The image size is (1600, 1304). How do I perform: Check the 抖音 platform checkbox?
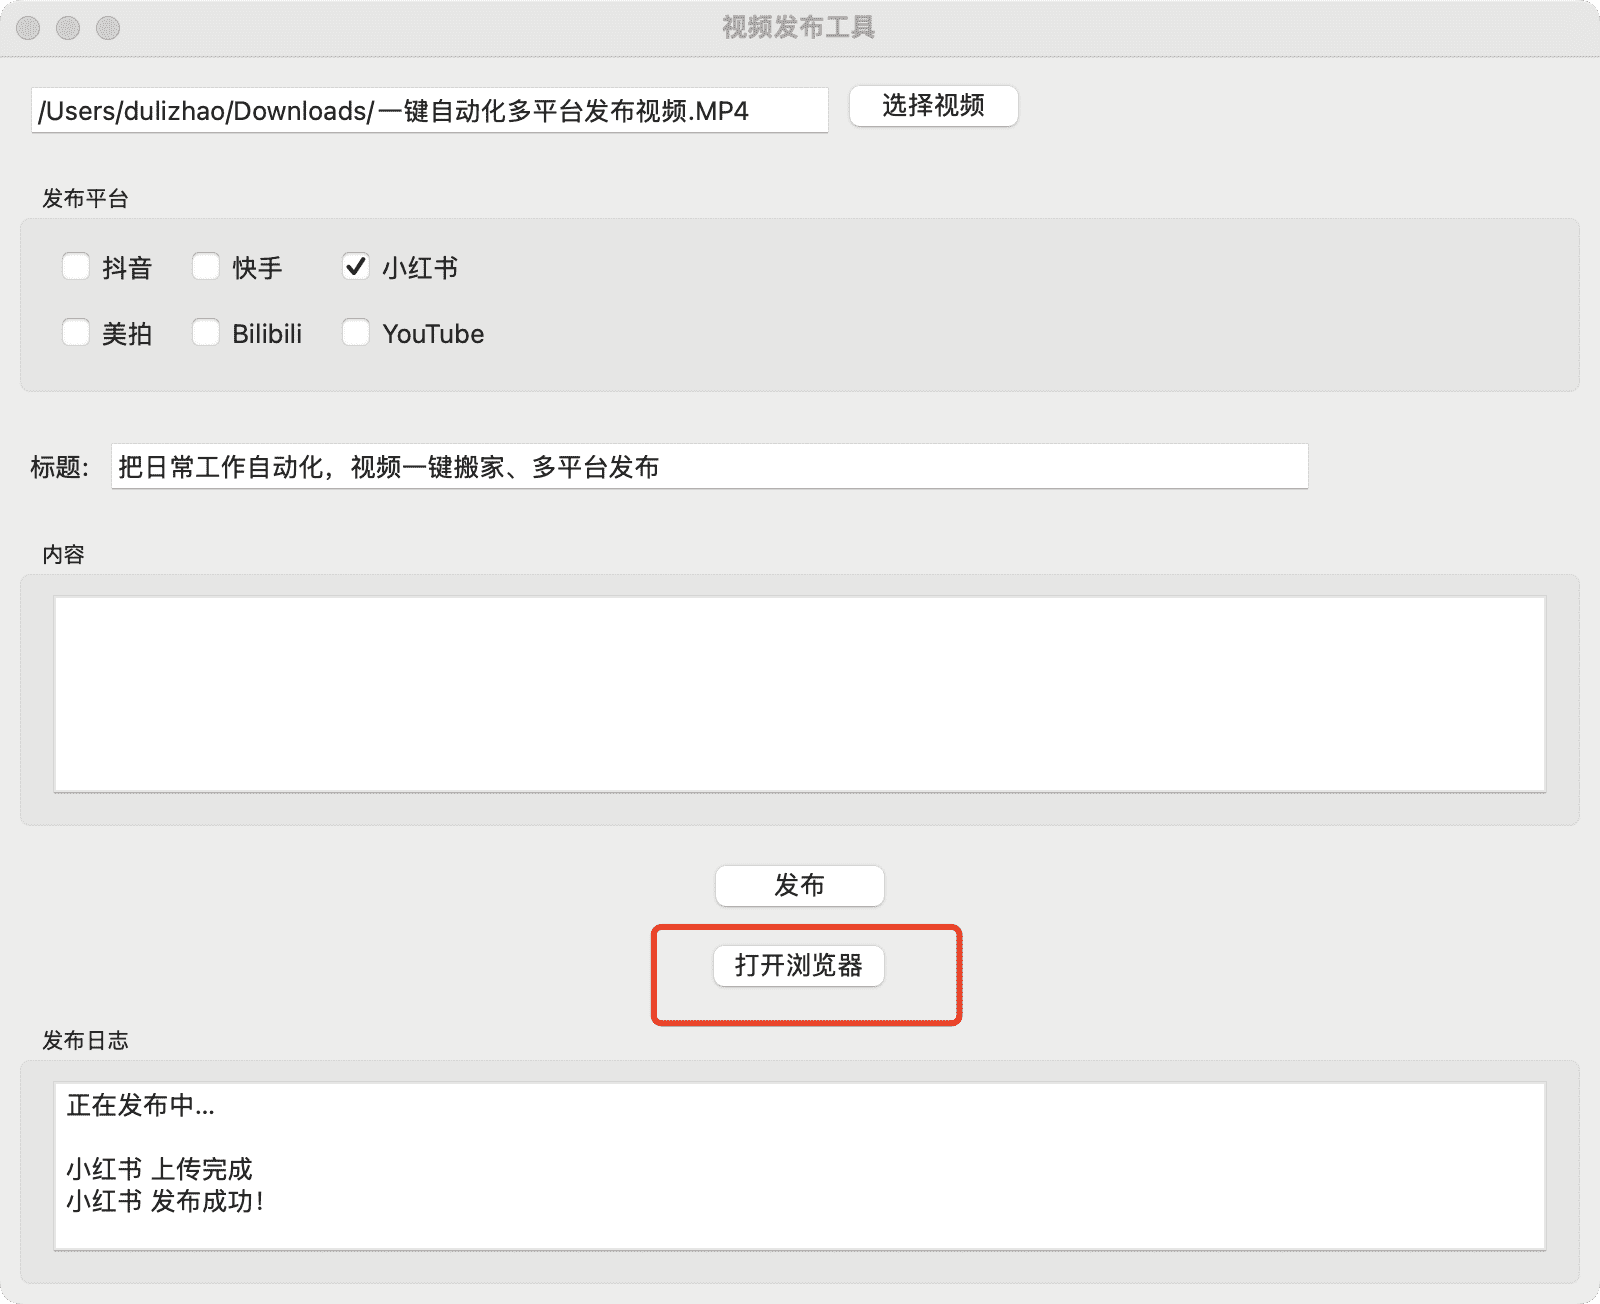76,267
